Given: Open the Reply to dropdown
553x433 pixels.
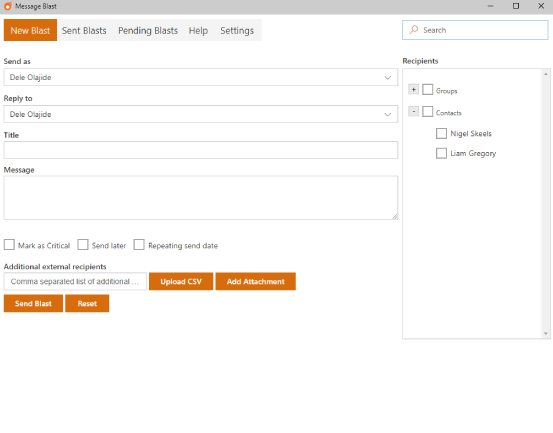Looking at the screenshot, I should pos(201,114).
